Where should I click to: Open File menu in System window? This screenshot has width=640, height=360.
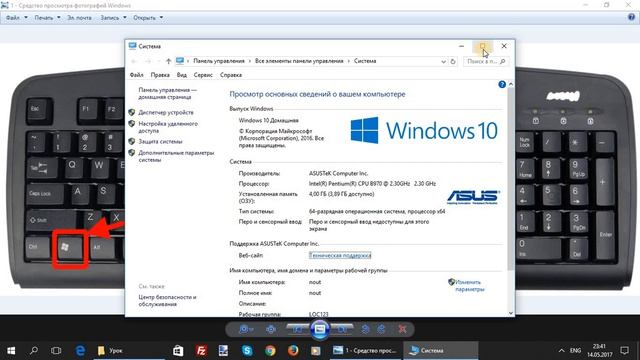136,75
